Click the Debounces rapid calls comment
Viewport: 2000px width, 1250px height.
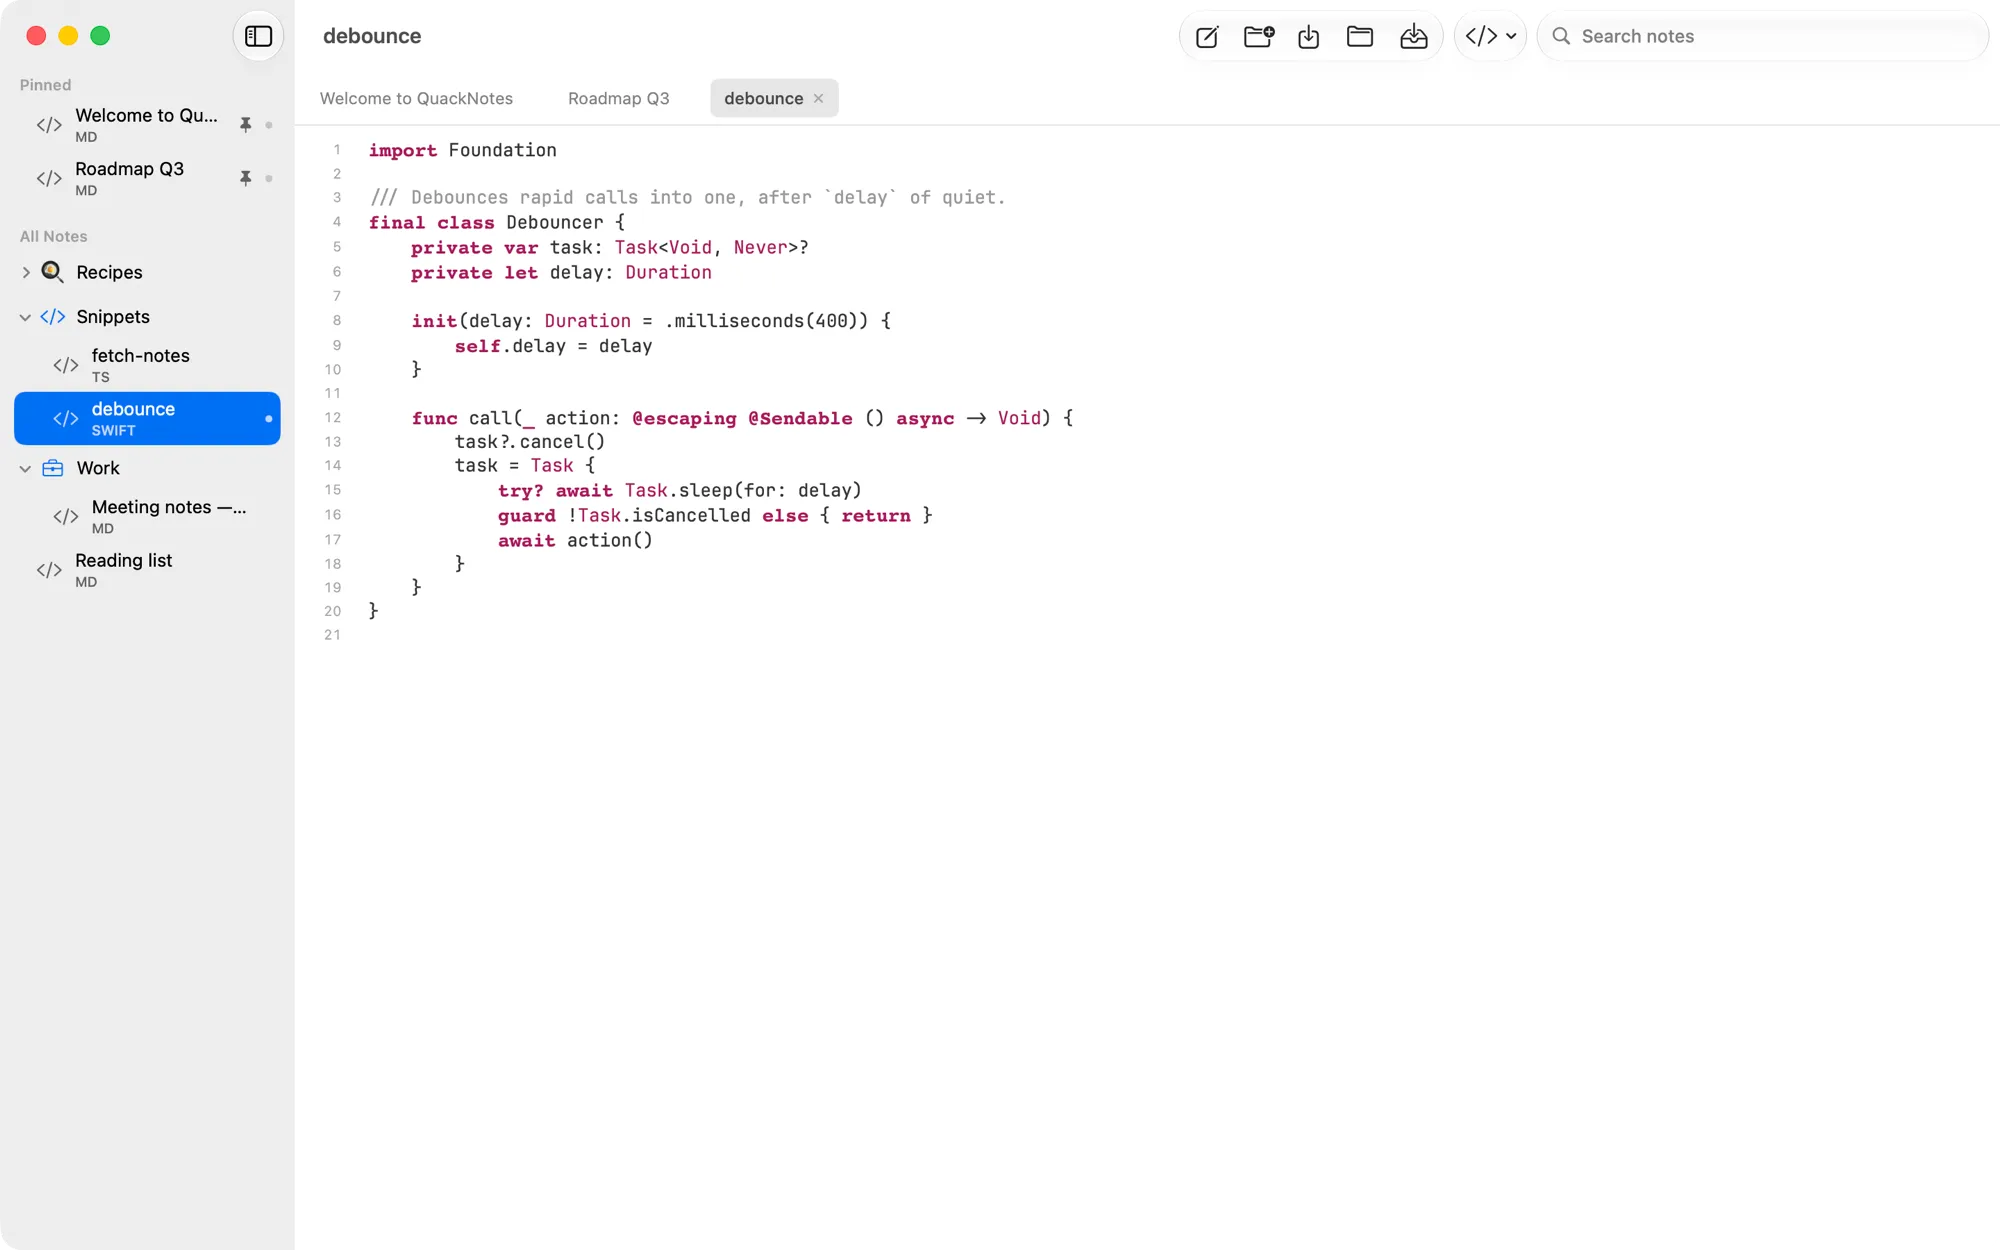(x=687, y=197)
